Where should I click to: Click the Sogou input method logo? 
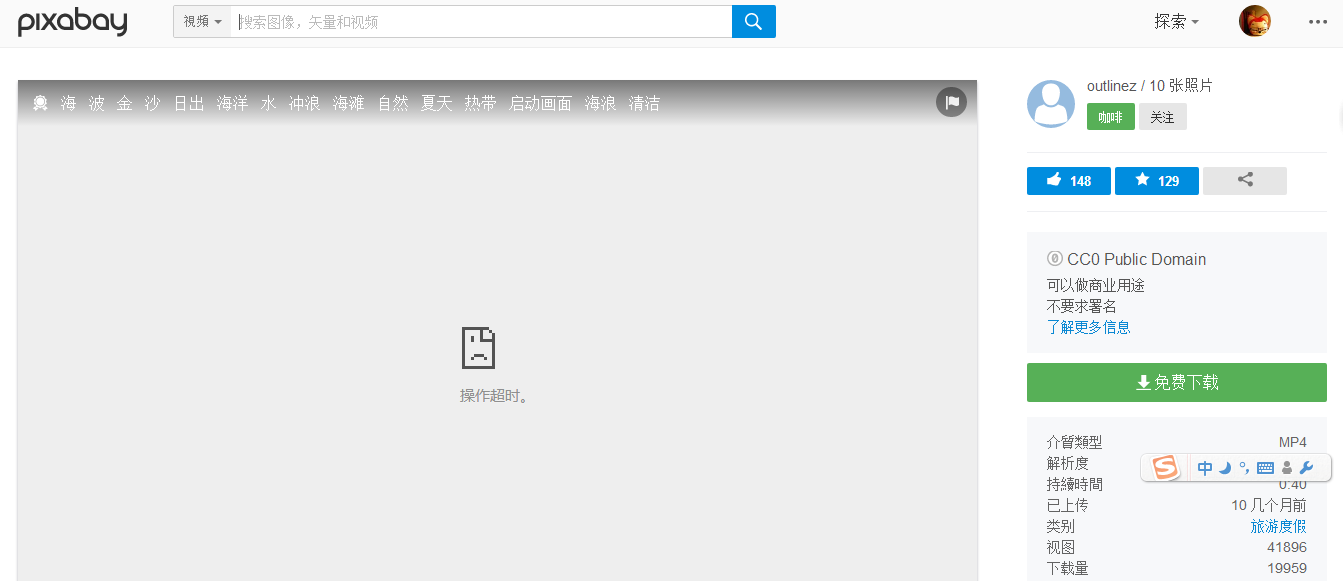point(1163,467)
